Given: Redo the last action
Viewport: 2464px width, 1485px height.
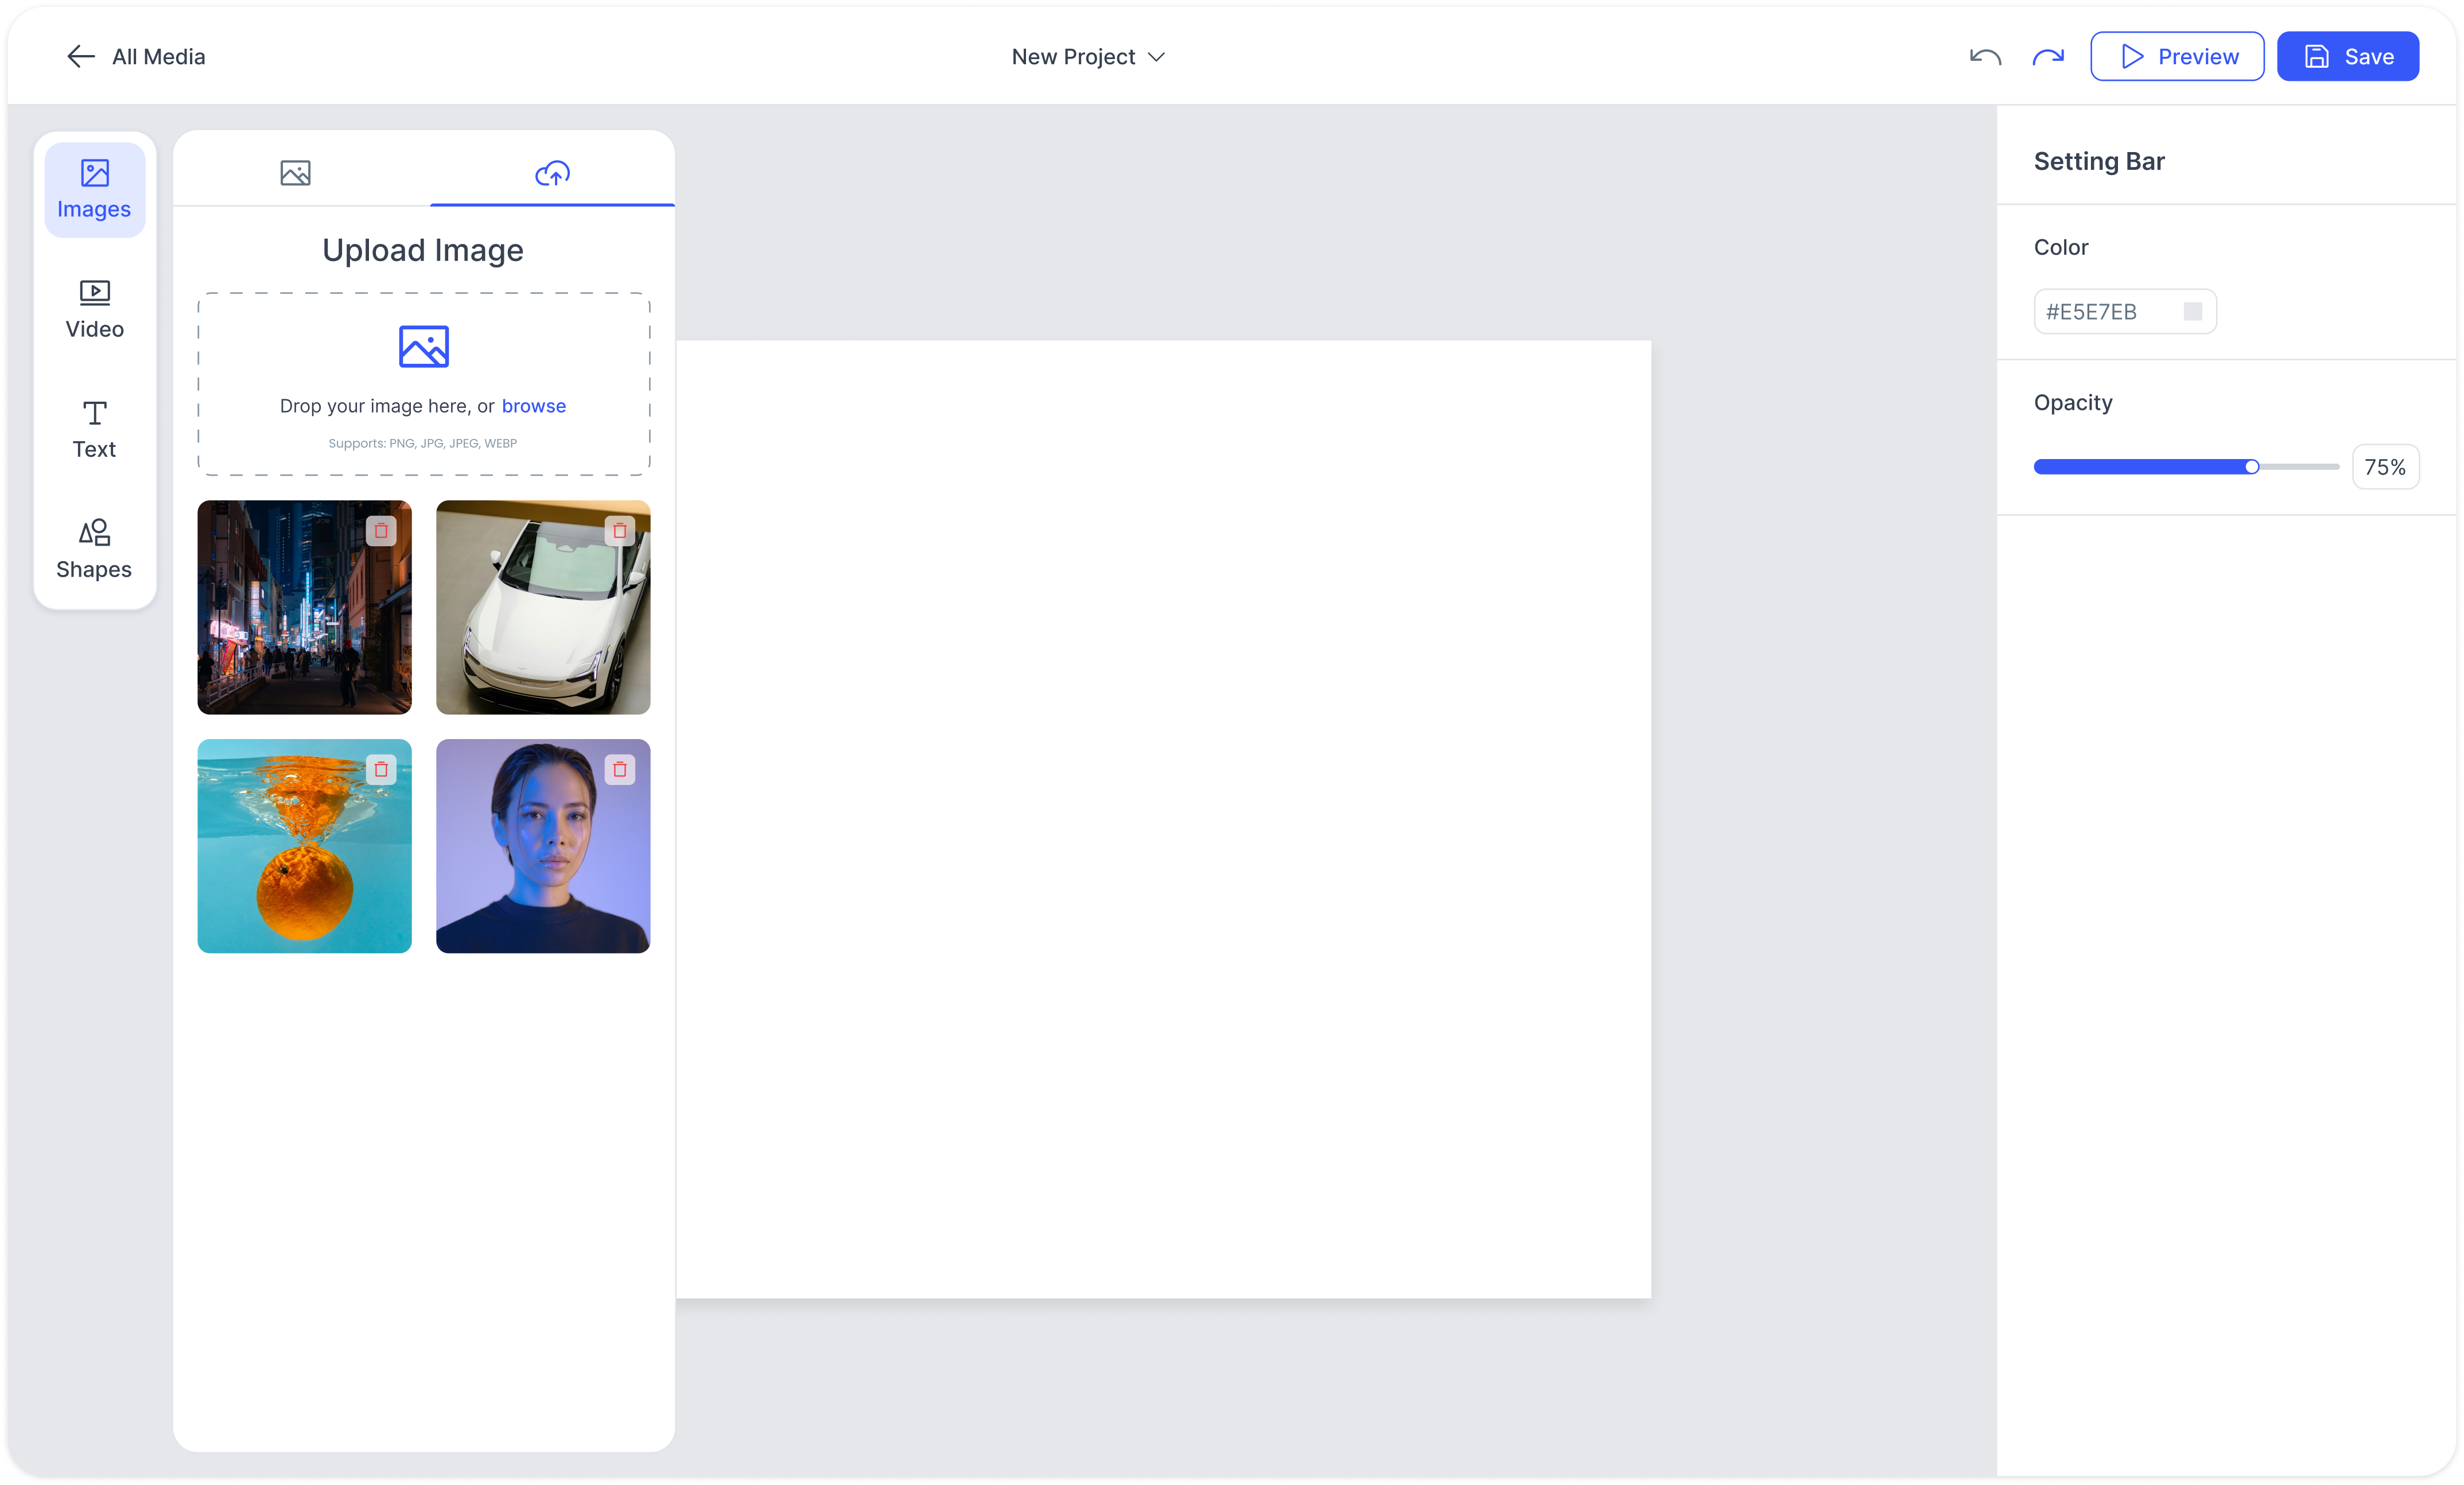Looking at the screenshot, I should [2048, 57].
